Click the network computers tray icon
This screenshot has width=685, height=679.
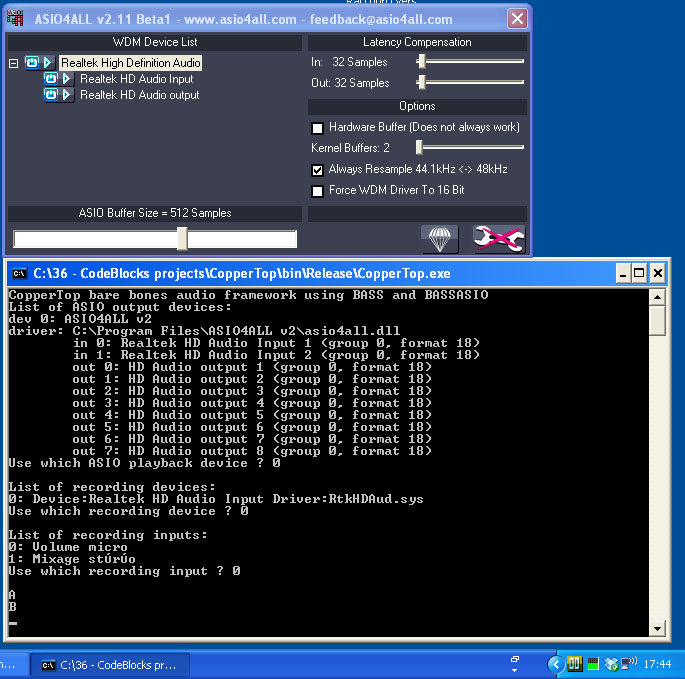point(629,664)
